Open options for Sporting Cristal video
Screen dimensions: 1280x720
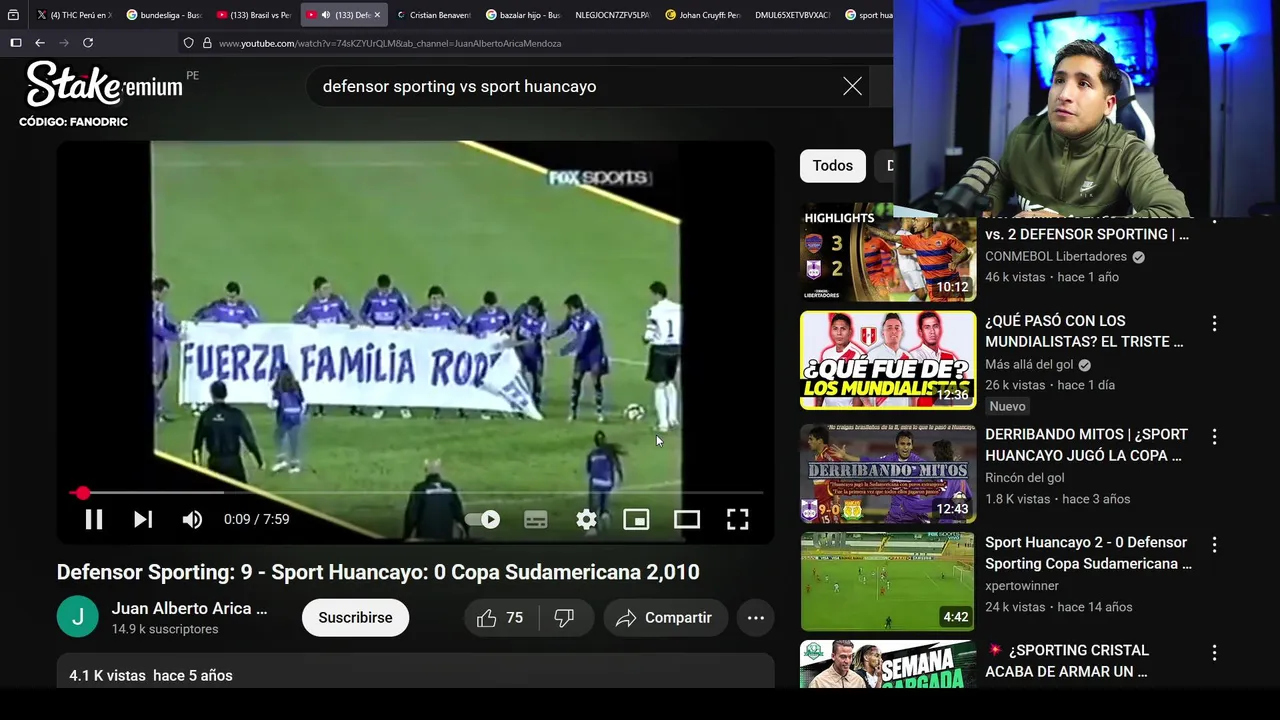[x=1214, y=653]
